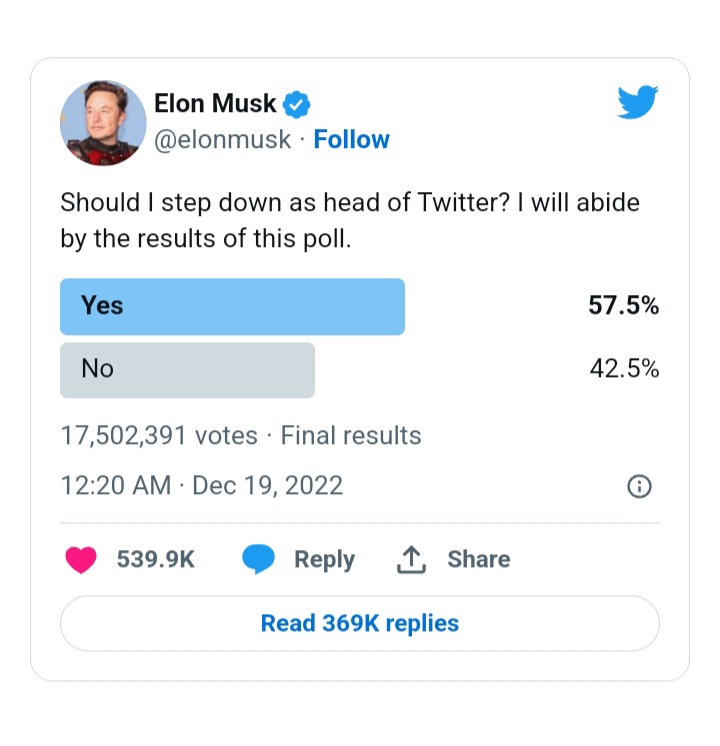Select the Yes poll result bar
Screen dimensions: 720x746
pyautogui.click(x=232, y=306)
